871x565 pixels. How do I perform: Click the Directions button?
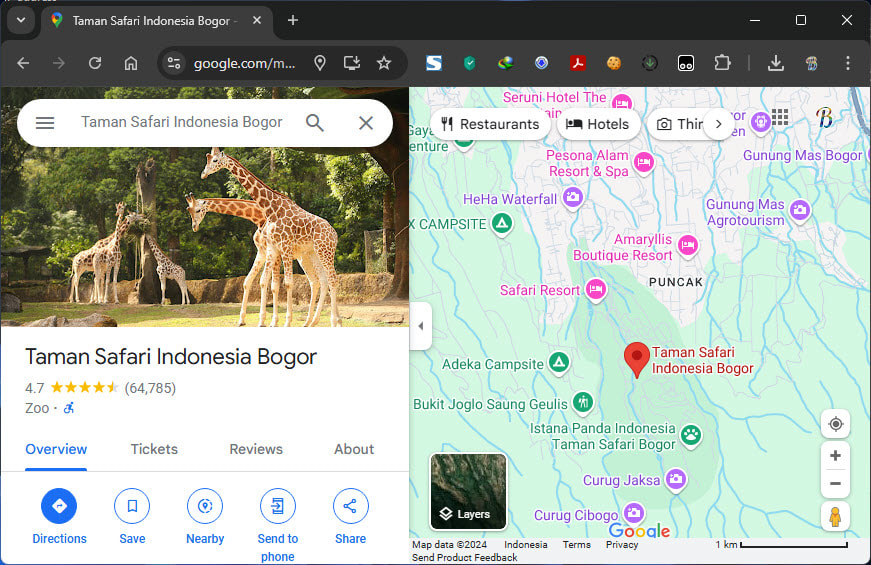(59, 506)
